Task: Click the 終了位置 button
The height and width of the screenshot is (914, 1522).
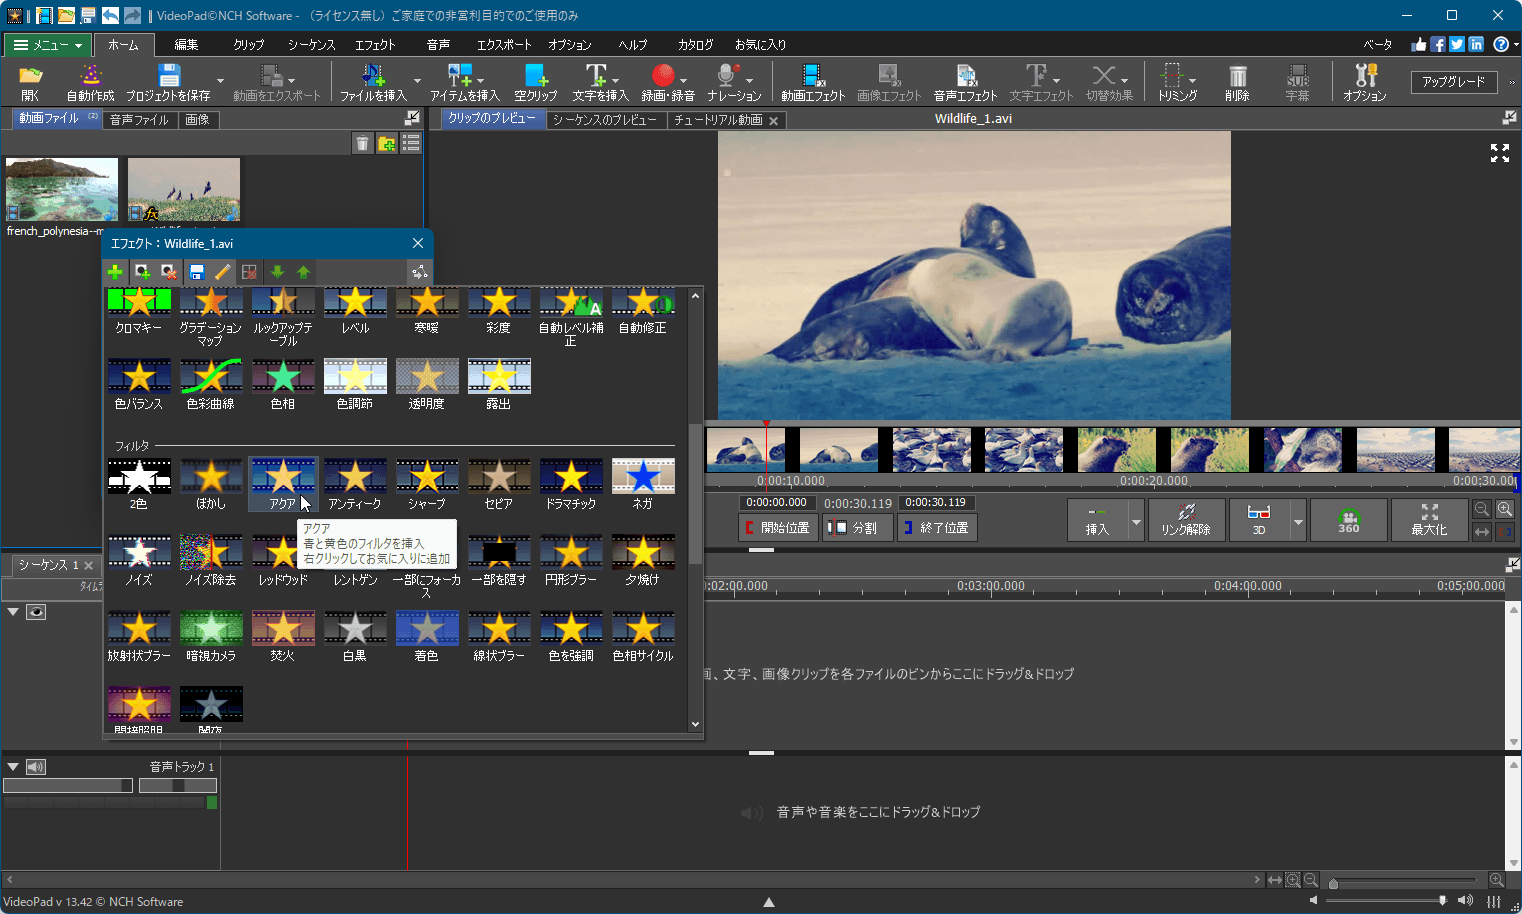Action: pyautogui.click(x=936, y=528)
